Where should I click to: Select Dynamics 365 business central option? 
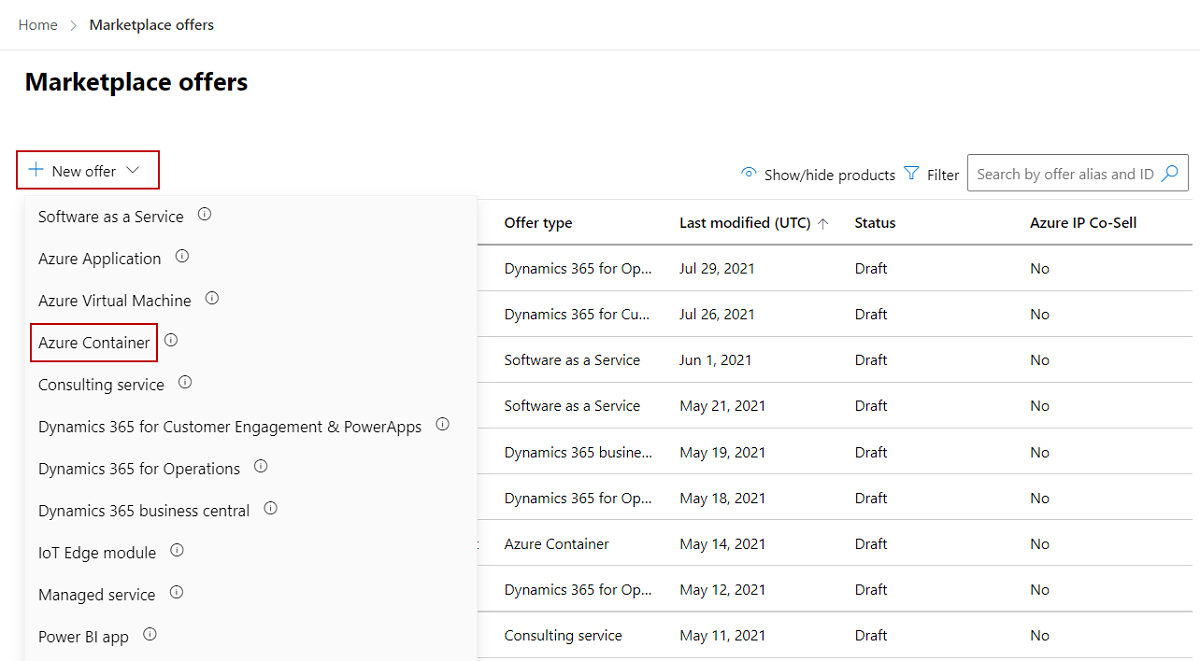pyautogui.click(x=144, y=511)
